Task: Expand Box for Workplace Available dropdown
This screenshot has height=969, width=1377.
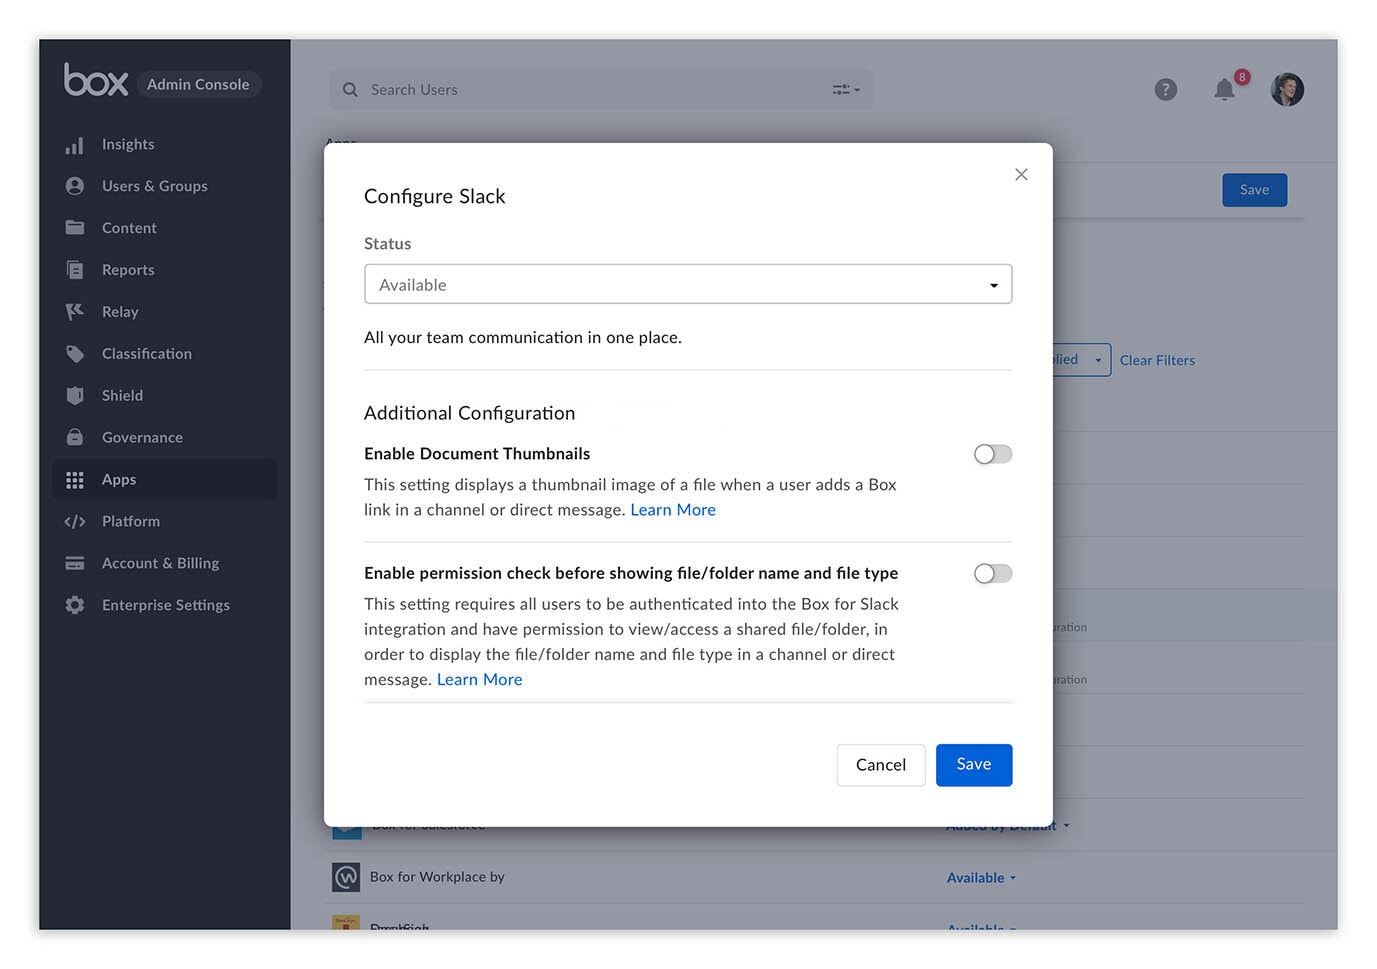Action: click(x=981, y=878)
